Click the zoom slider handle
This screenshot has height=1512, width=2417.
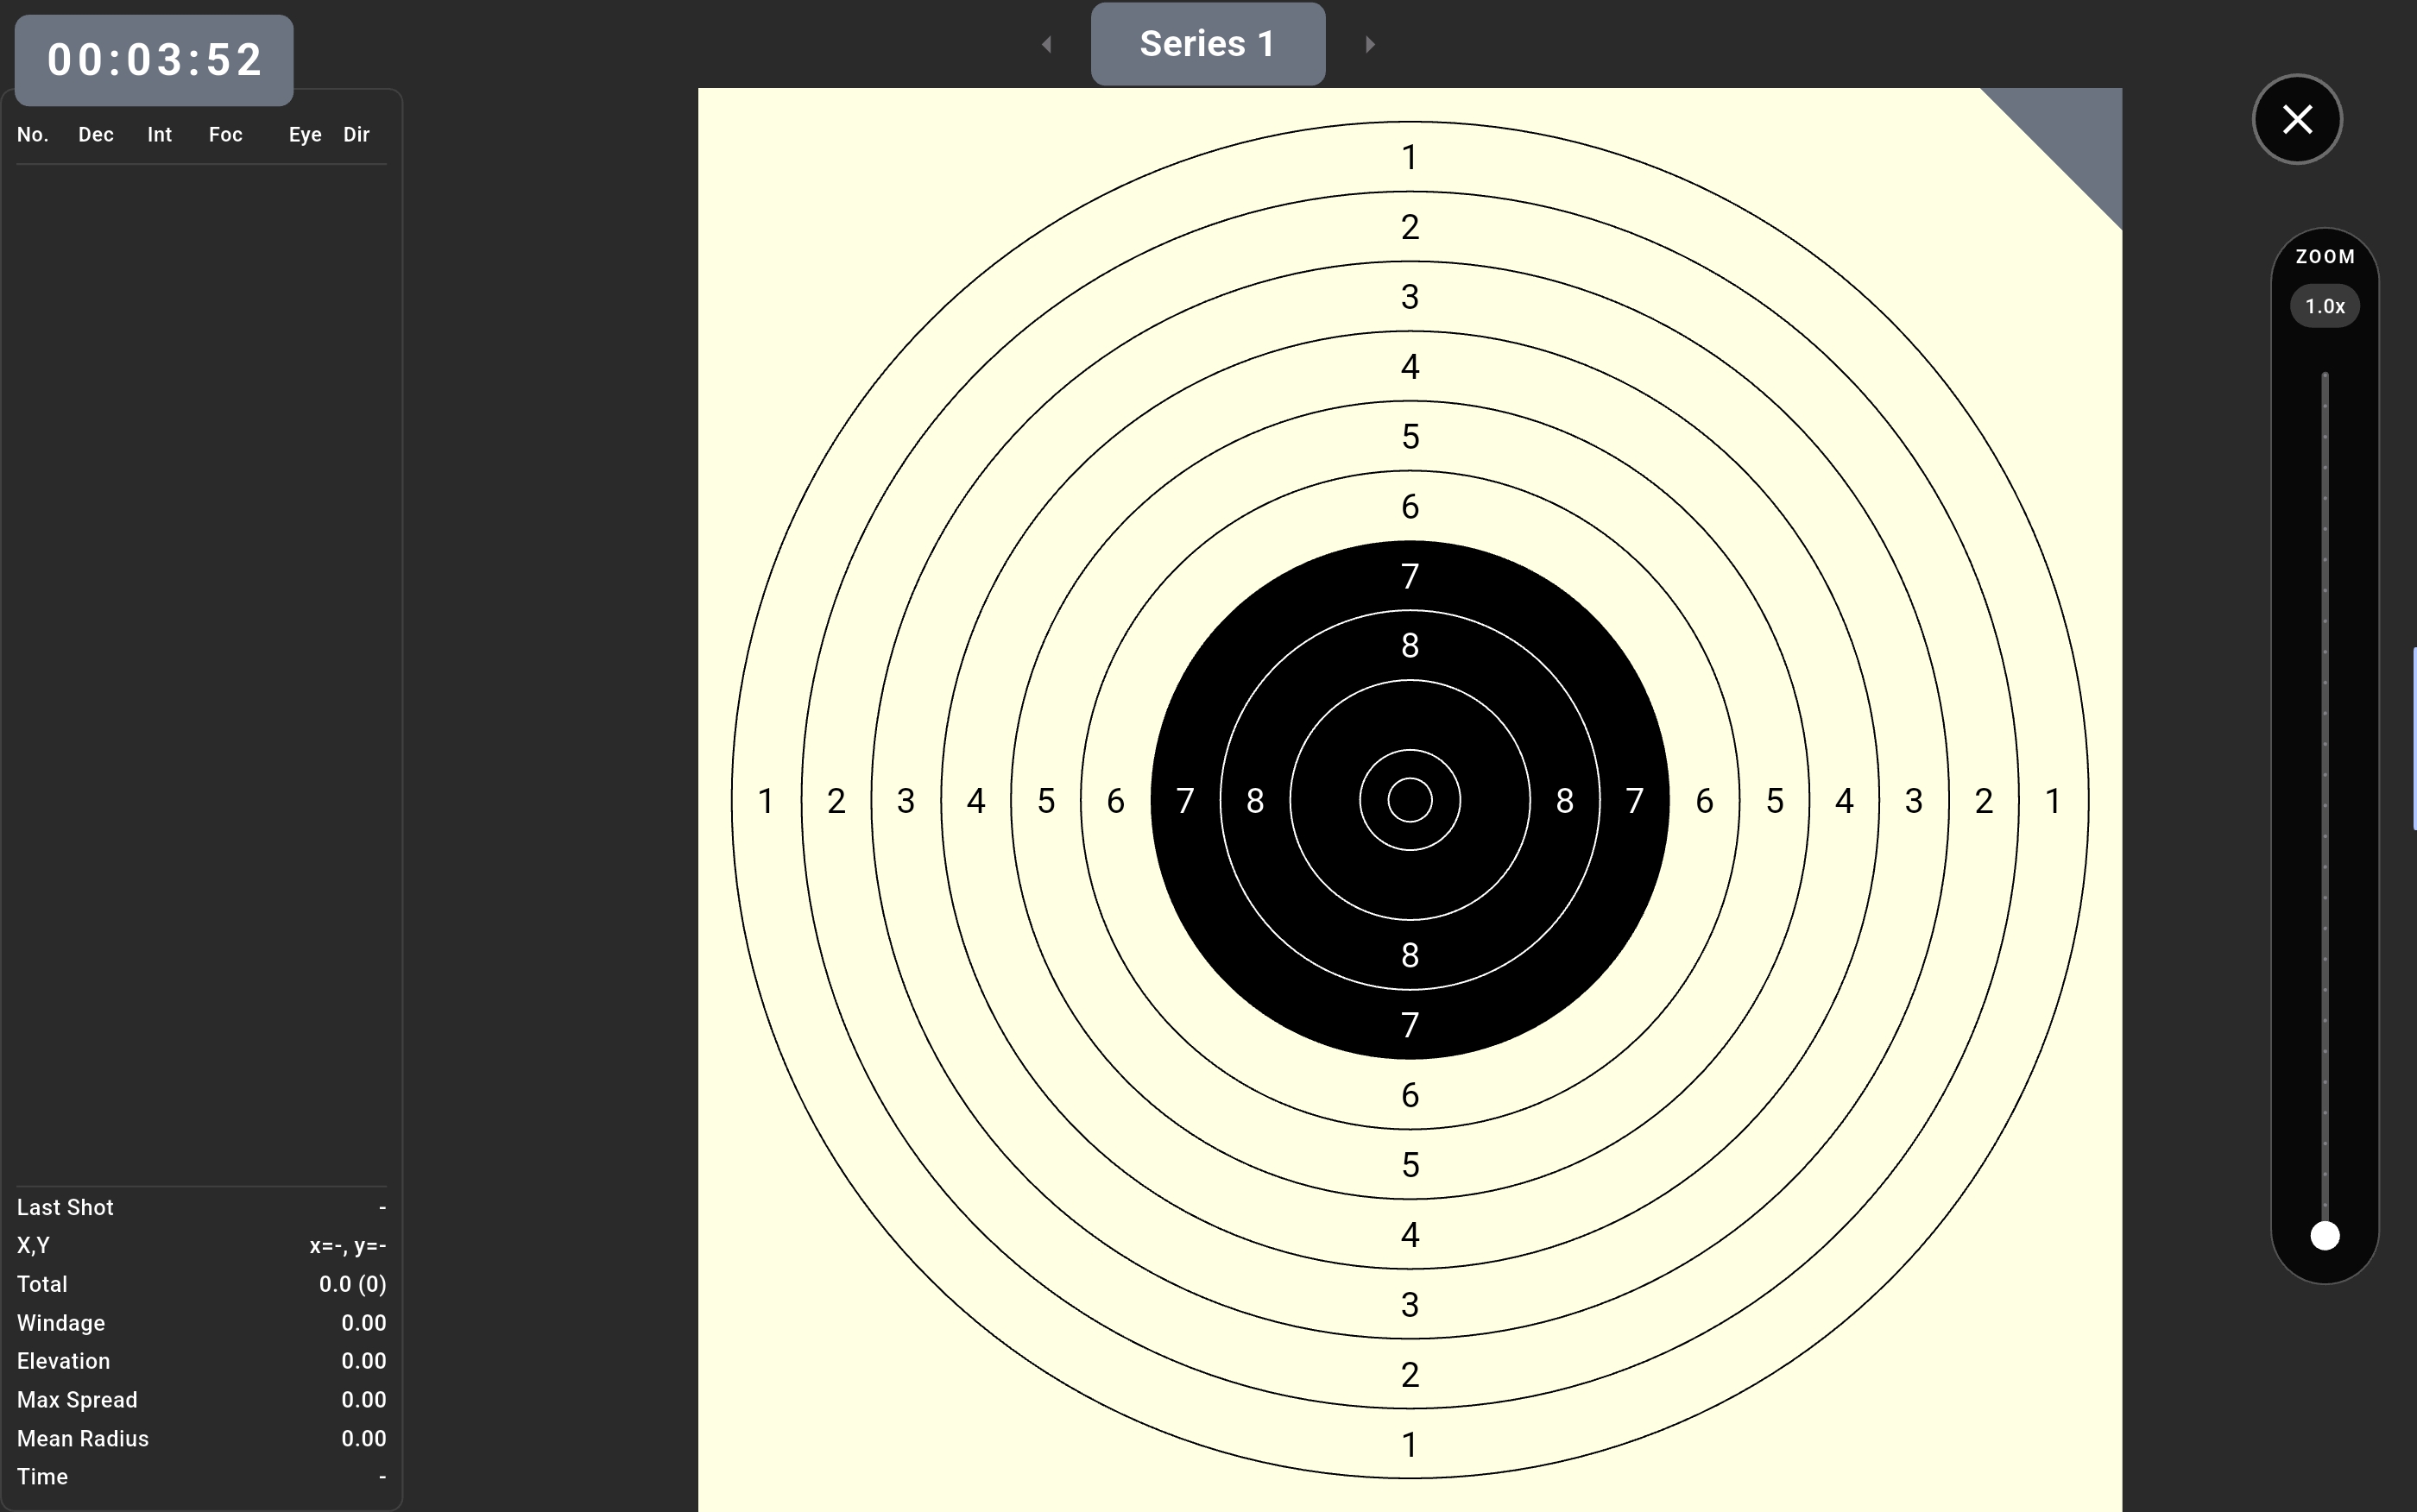2325,1236
